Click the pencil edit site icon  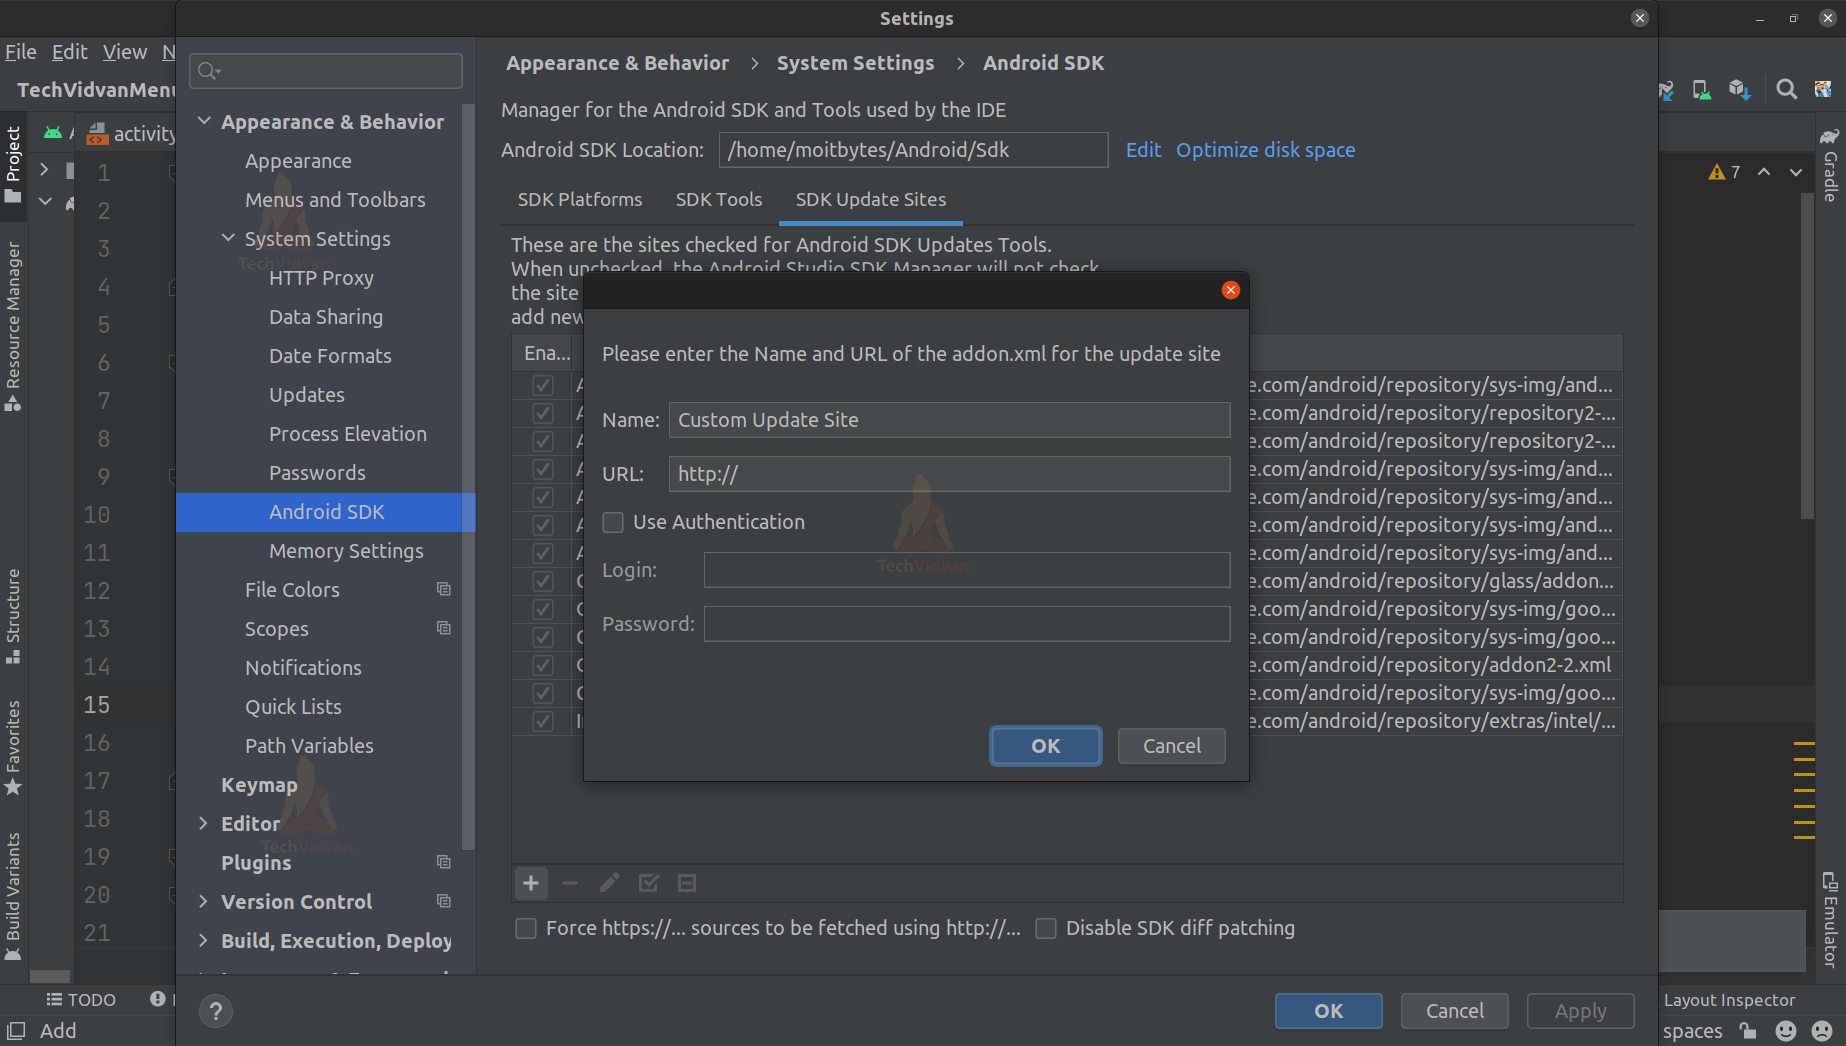point(609,883)
